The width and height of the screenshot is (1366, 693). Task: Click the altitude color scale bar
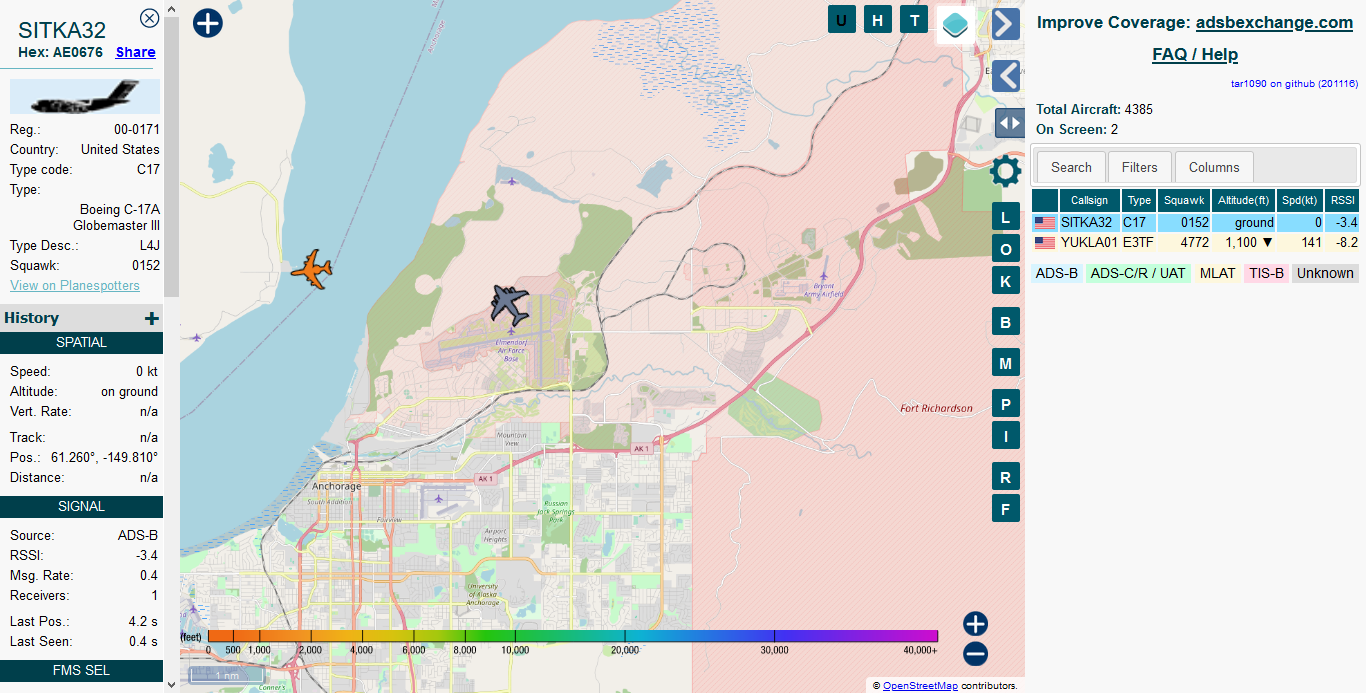(x=573, y=636)
